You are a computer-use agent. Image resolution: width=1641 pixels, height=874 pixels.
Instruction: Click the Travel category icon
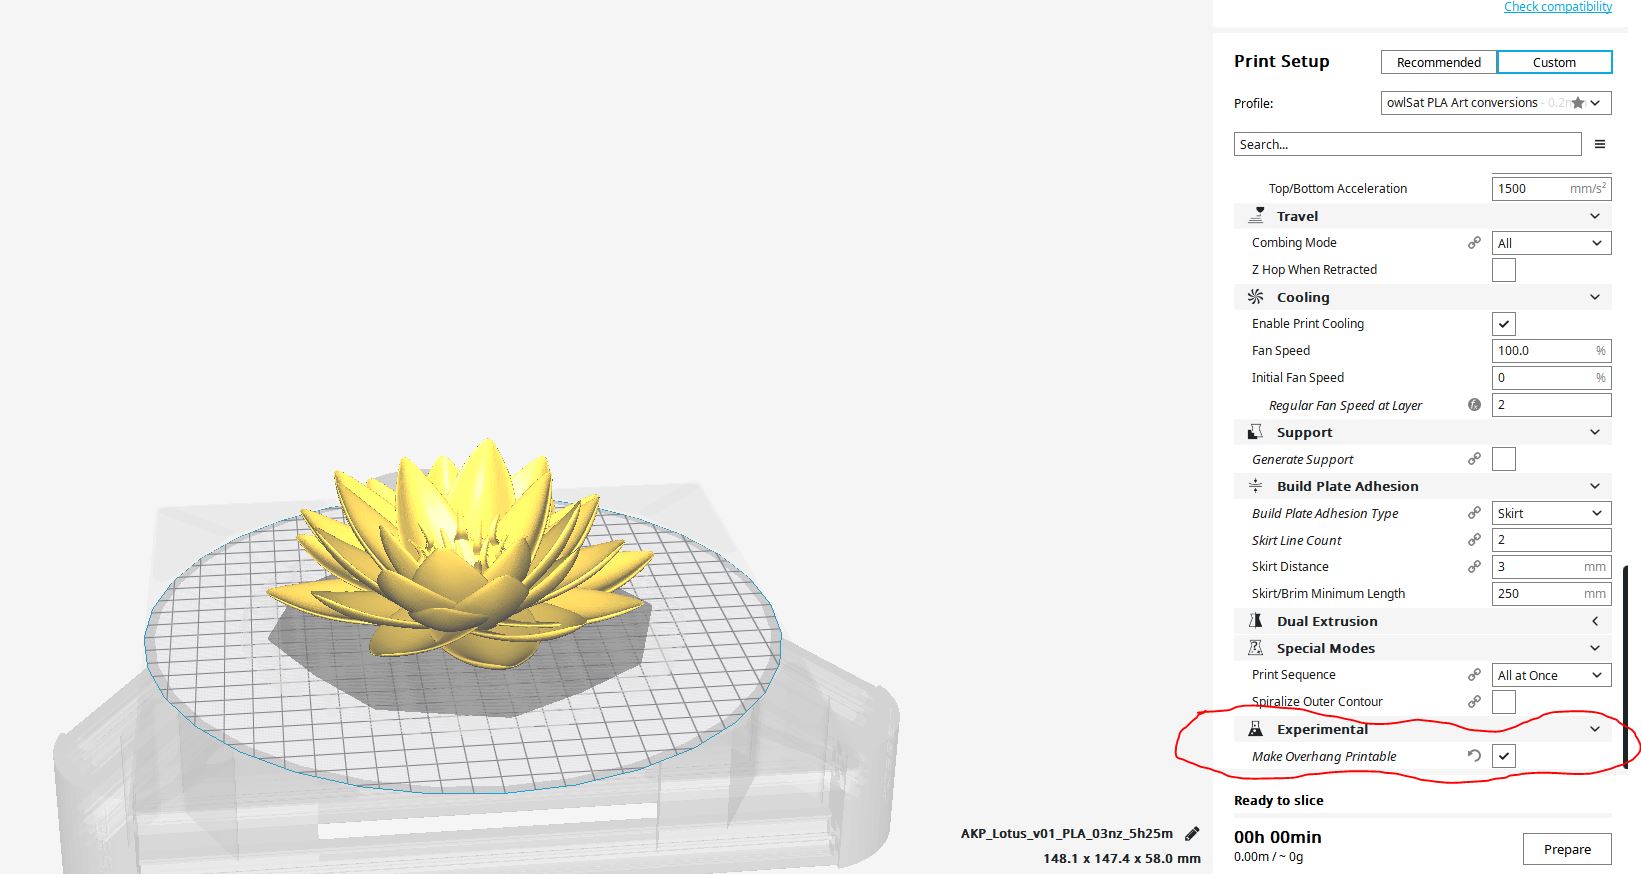click(x=1256, y=216)
